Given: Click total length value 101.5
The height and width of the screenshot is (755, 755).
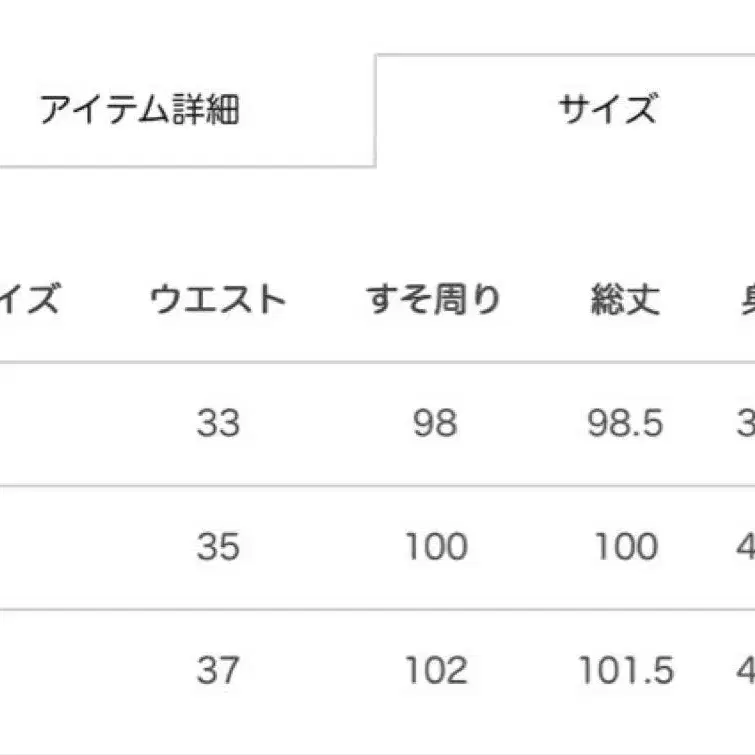Looking at the screenshot, I should click(x=626, y=670).
